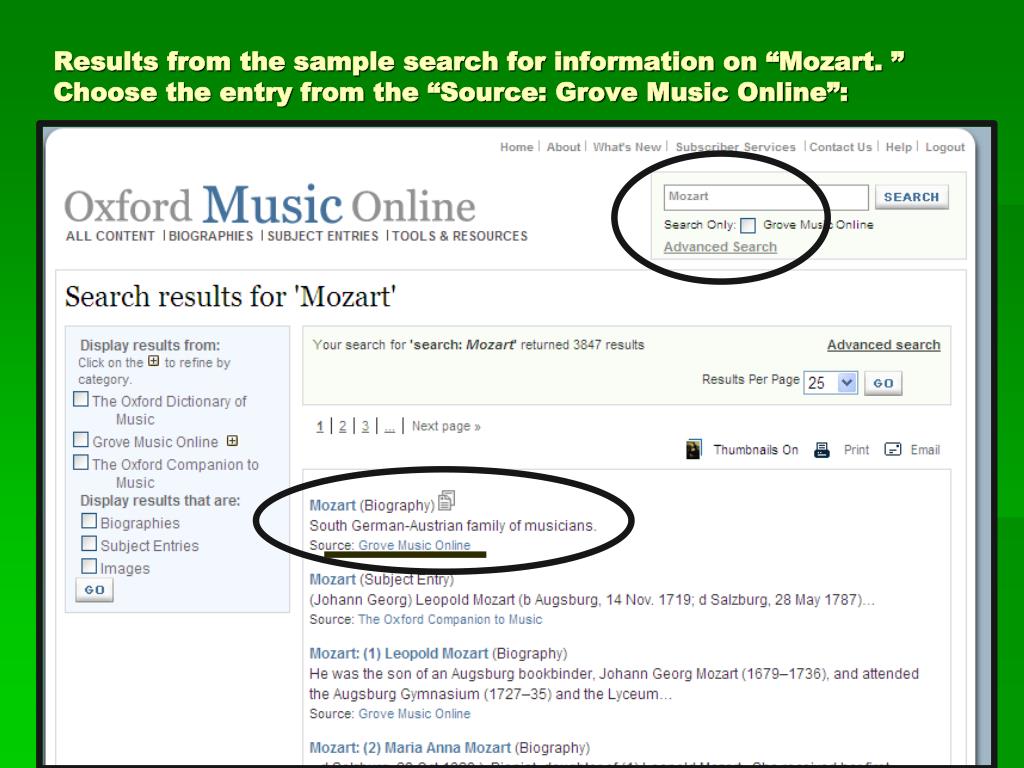Click Advanced search link in results header
Viewport: 1024px width, 768px height.
(x=884, y=345)
